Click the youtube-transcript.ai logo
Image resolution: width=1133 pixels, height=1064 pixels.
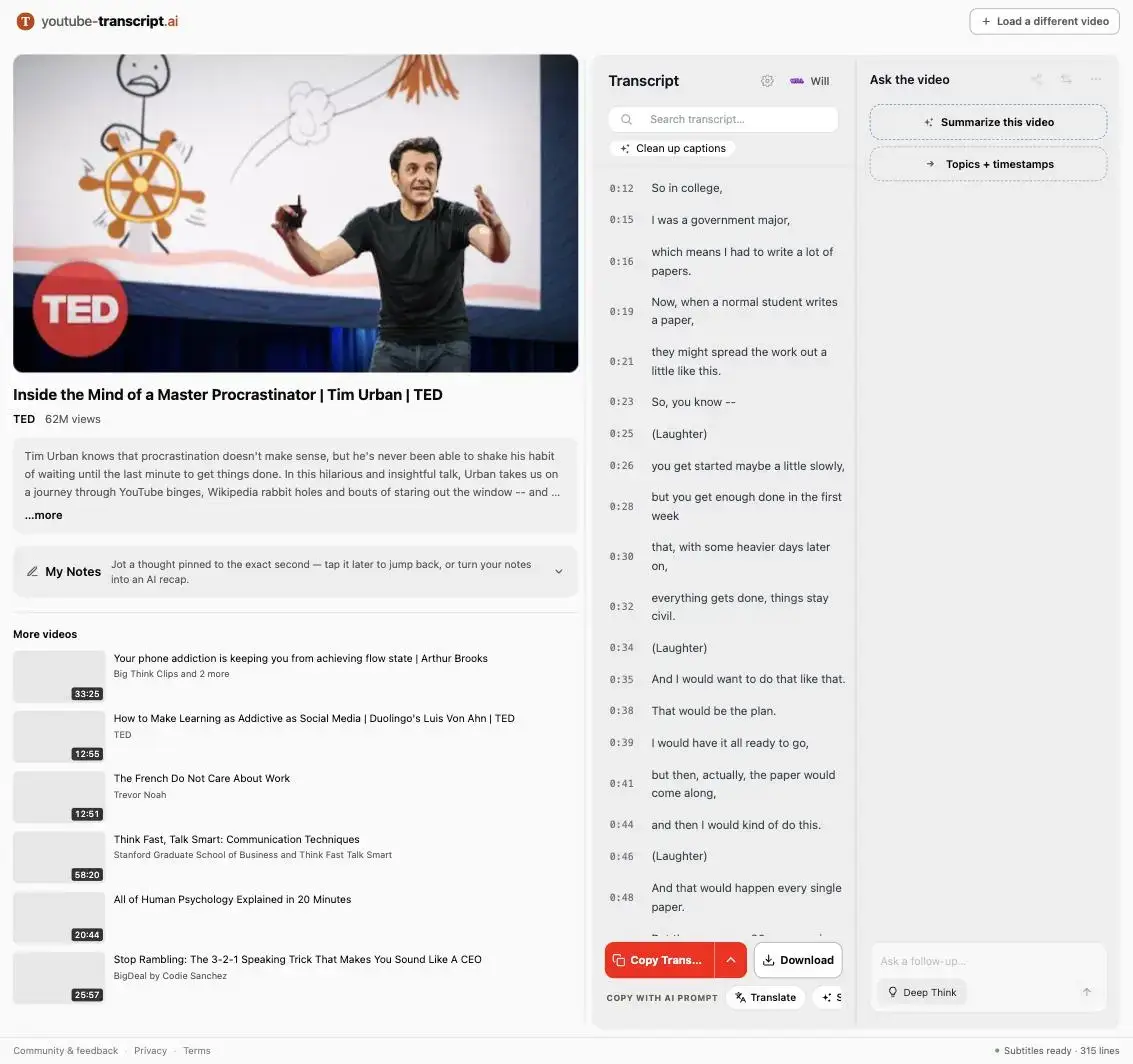pos(98,21)
